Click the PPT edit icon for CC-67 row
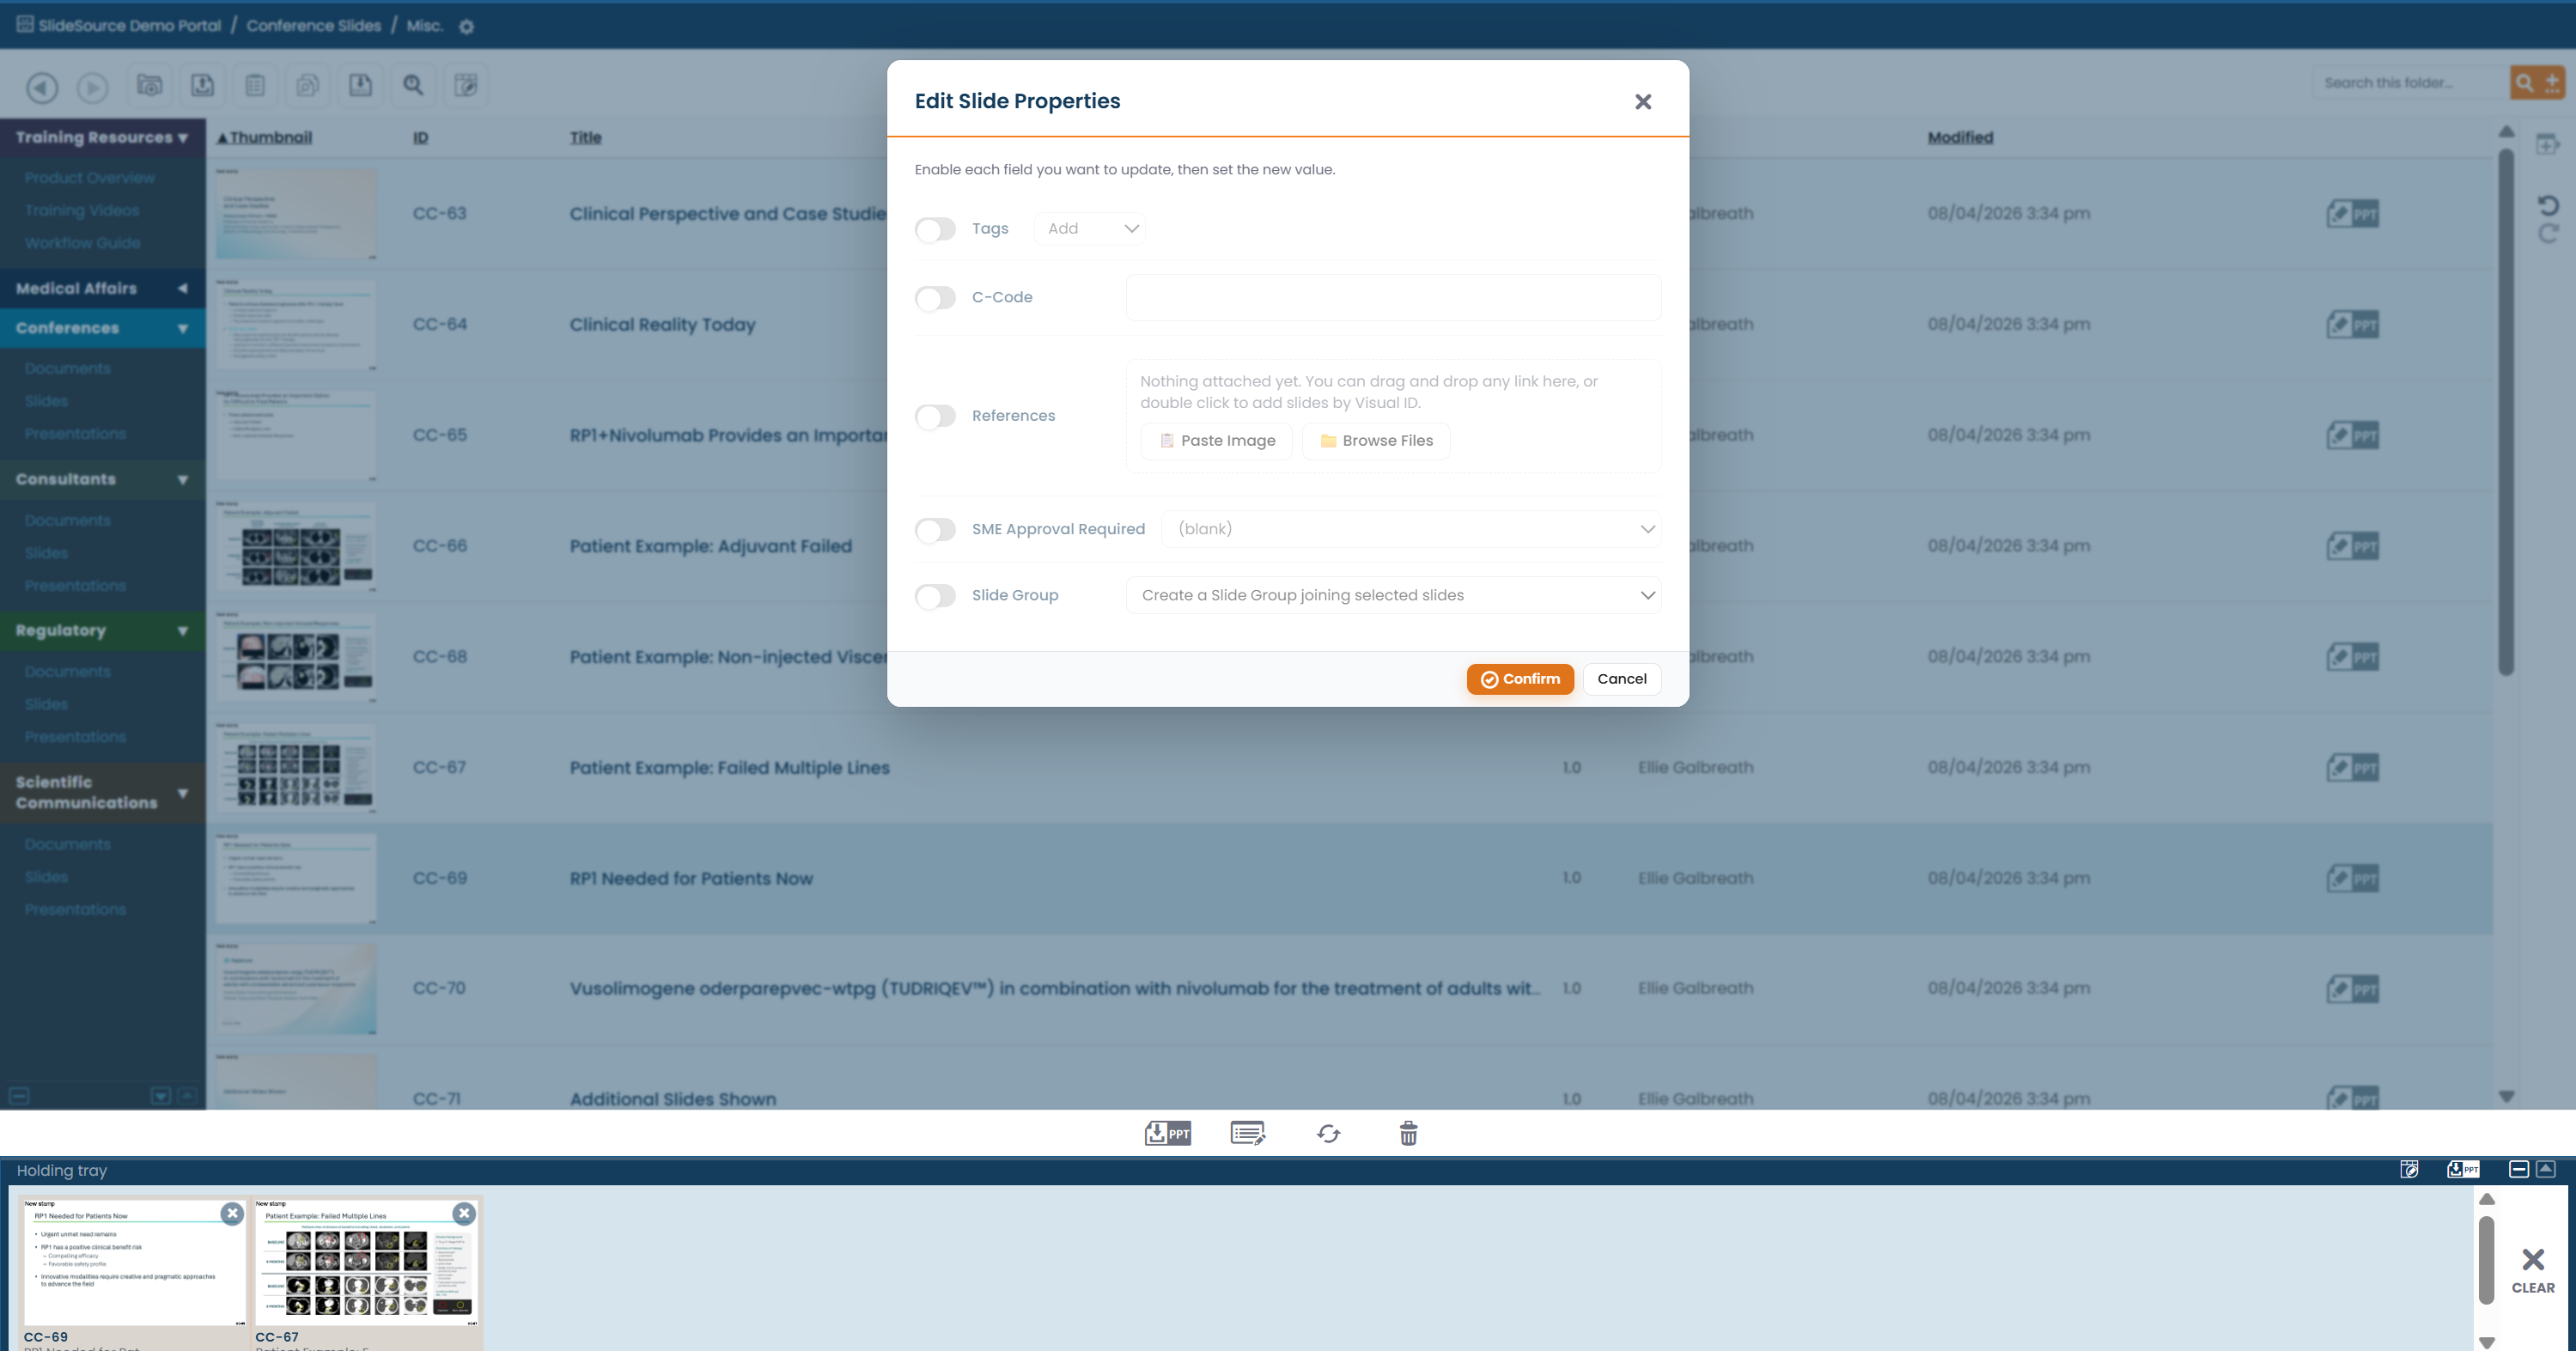This screenshot has height=1351, width=2576. 2352,768
